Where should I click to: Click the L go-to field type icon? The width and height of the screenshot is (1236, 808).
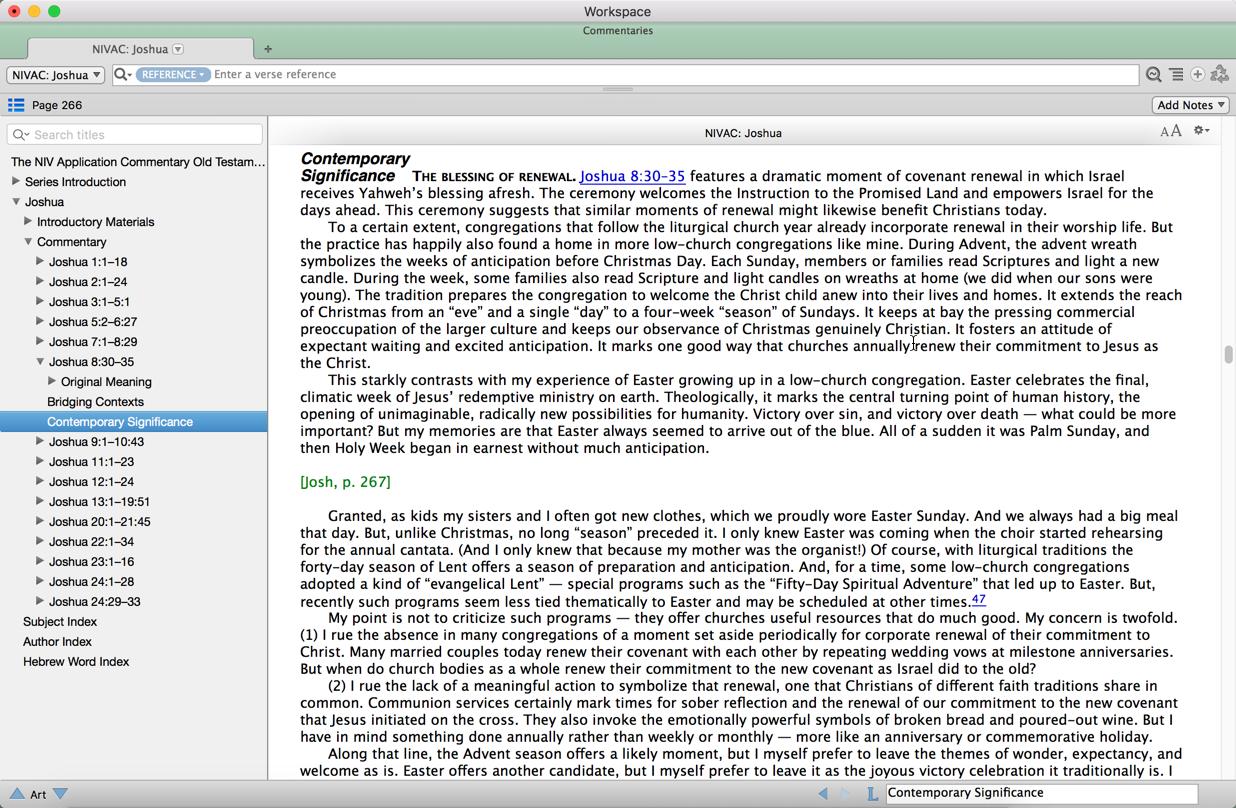[872, 793]
